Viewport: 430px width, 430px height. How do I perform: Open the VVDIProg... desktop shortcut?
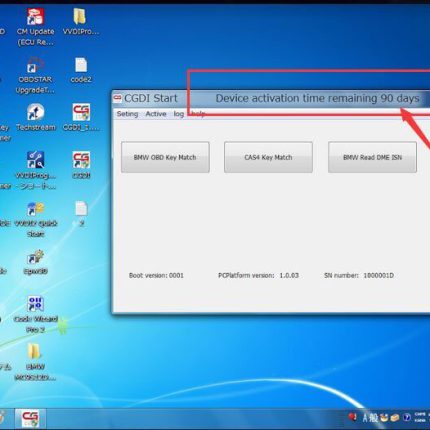pyautogui.click(x=36, y=171)
